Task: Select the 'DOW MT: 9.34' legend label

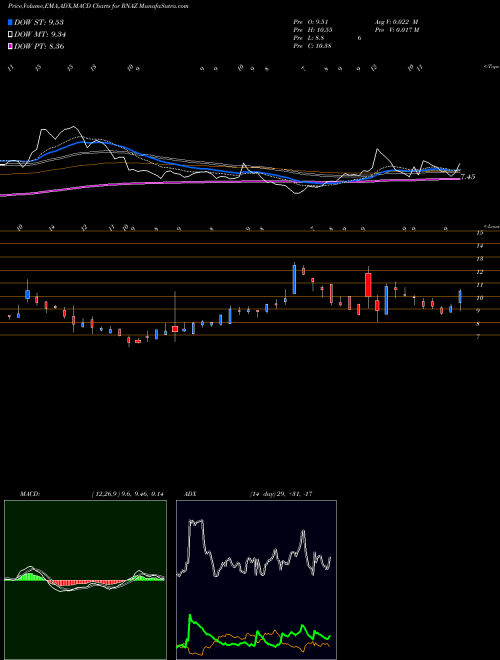Action: tap(40, 35)
